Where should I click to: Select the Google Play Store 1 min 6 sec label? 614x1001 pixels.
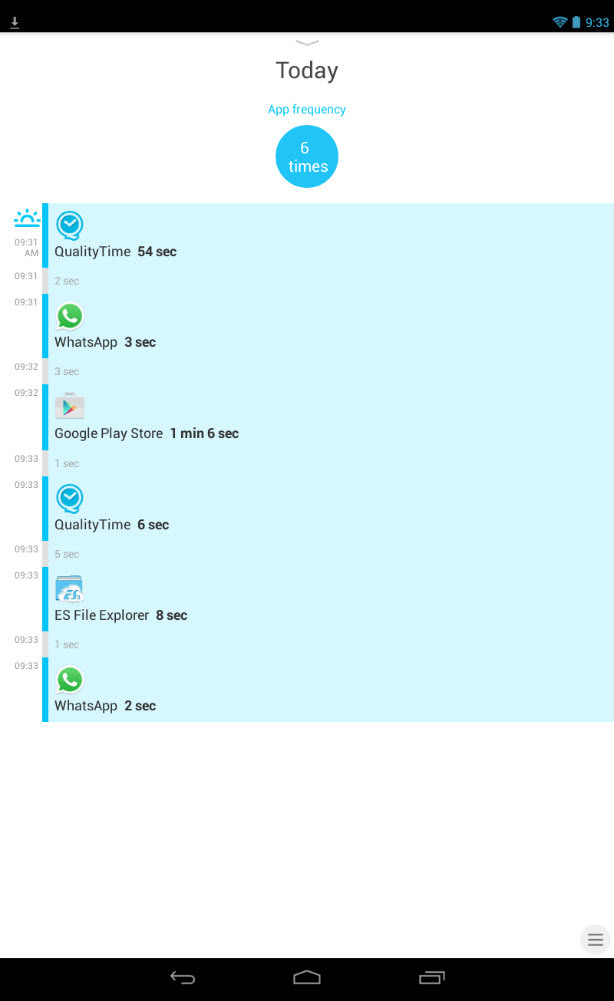(x=147, y=433)
